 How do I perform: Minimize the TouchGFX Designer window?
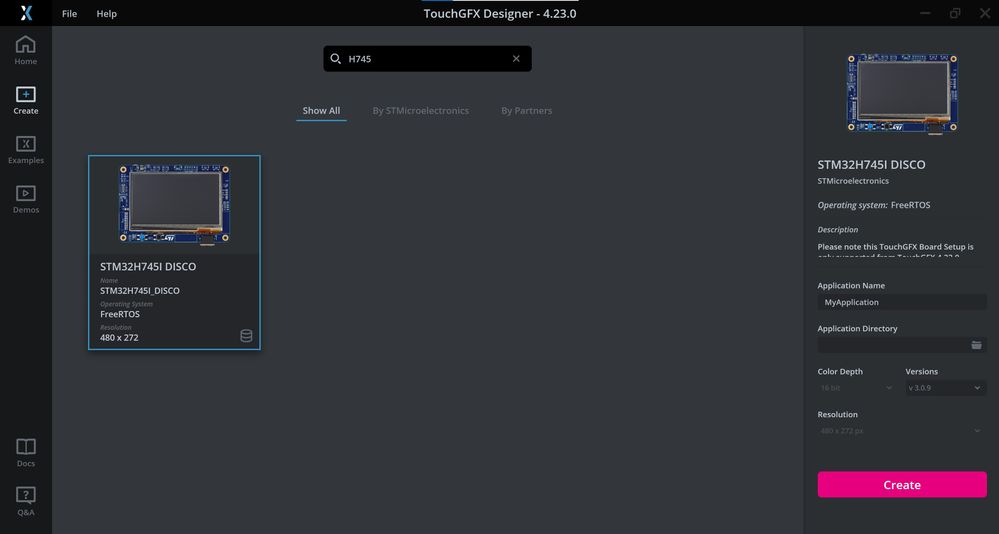tap(925, 13)
